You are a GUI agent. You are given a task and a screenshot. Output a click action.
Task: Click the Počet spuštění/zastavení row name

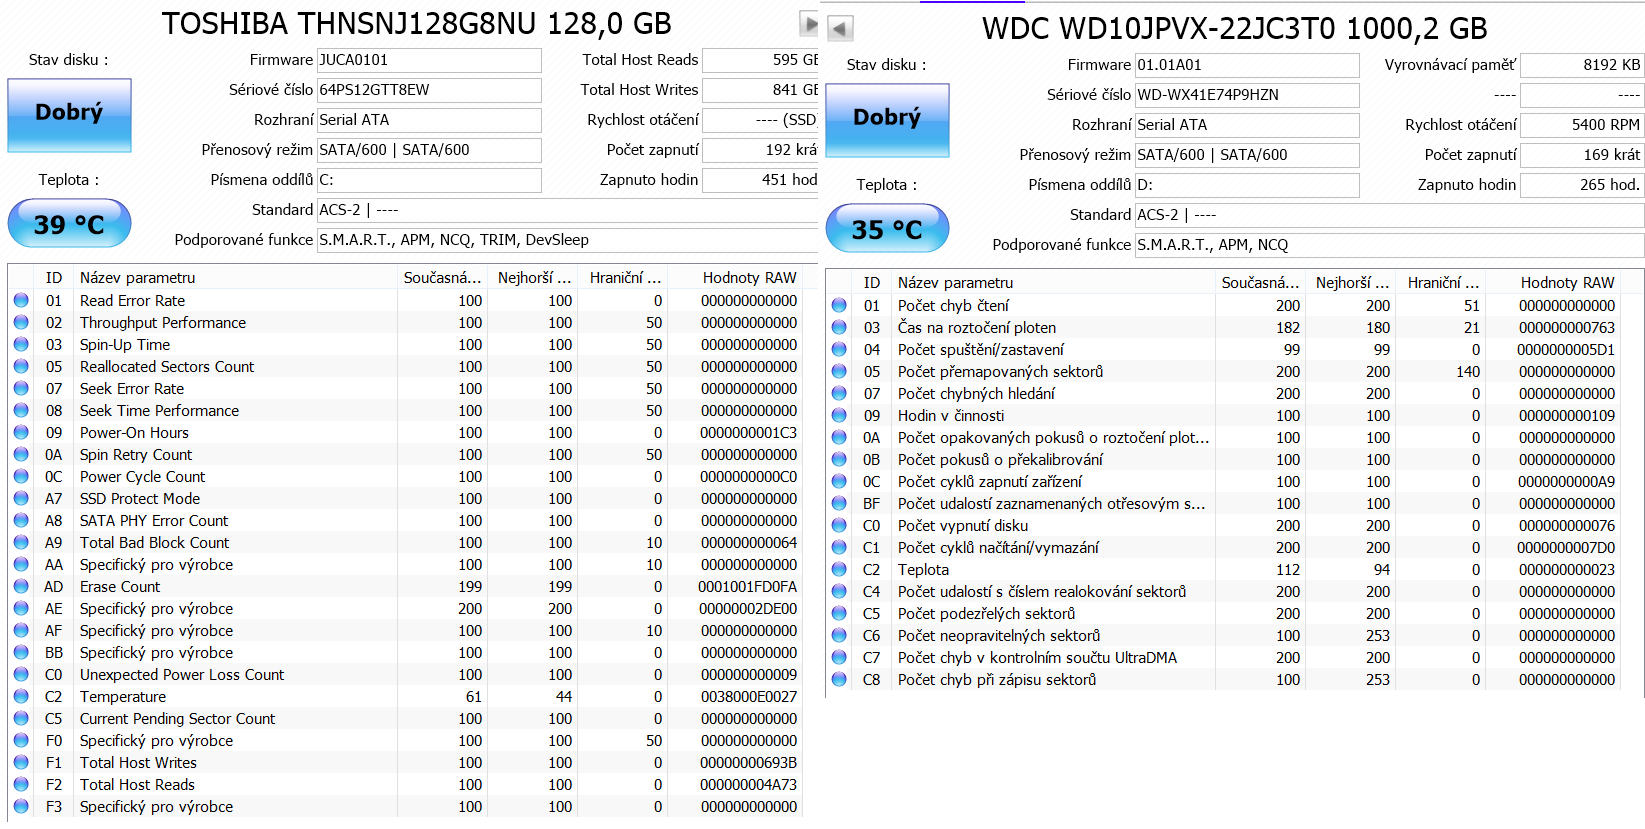tap(981, 350)
